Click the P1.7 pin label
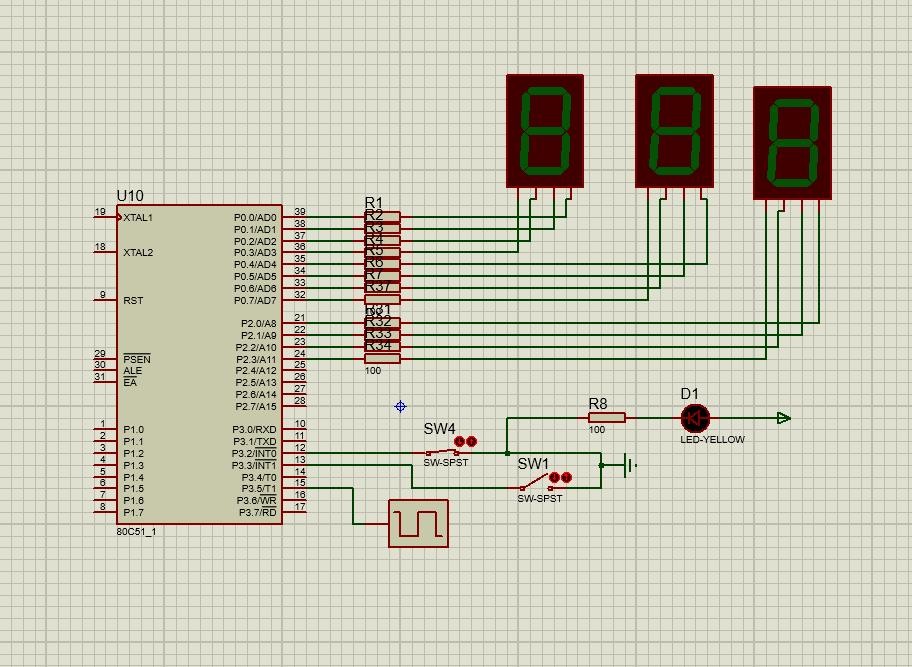The image size is (912, 667). click(x=133, y=512)
